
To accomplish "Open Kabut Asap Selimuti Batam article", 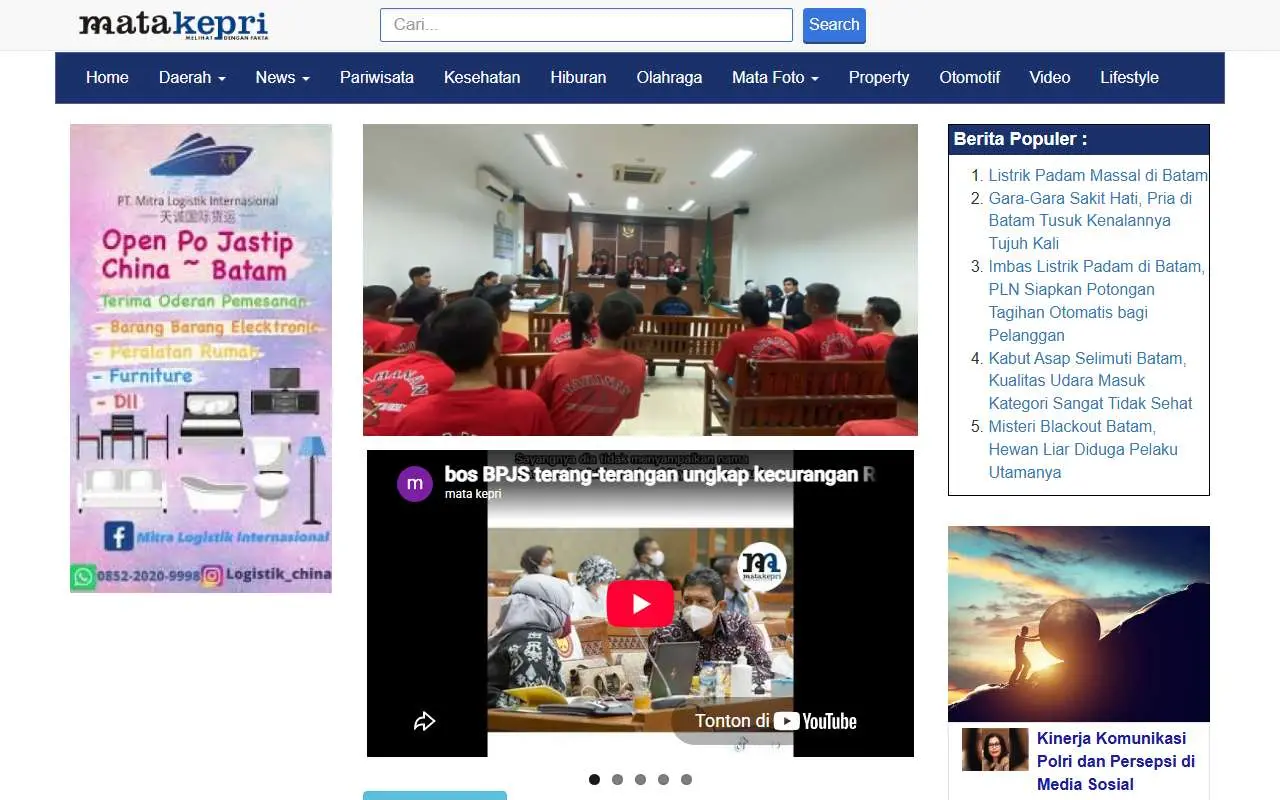I will click(1091, 381).
